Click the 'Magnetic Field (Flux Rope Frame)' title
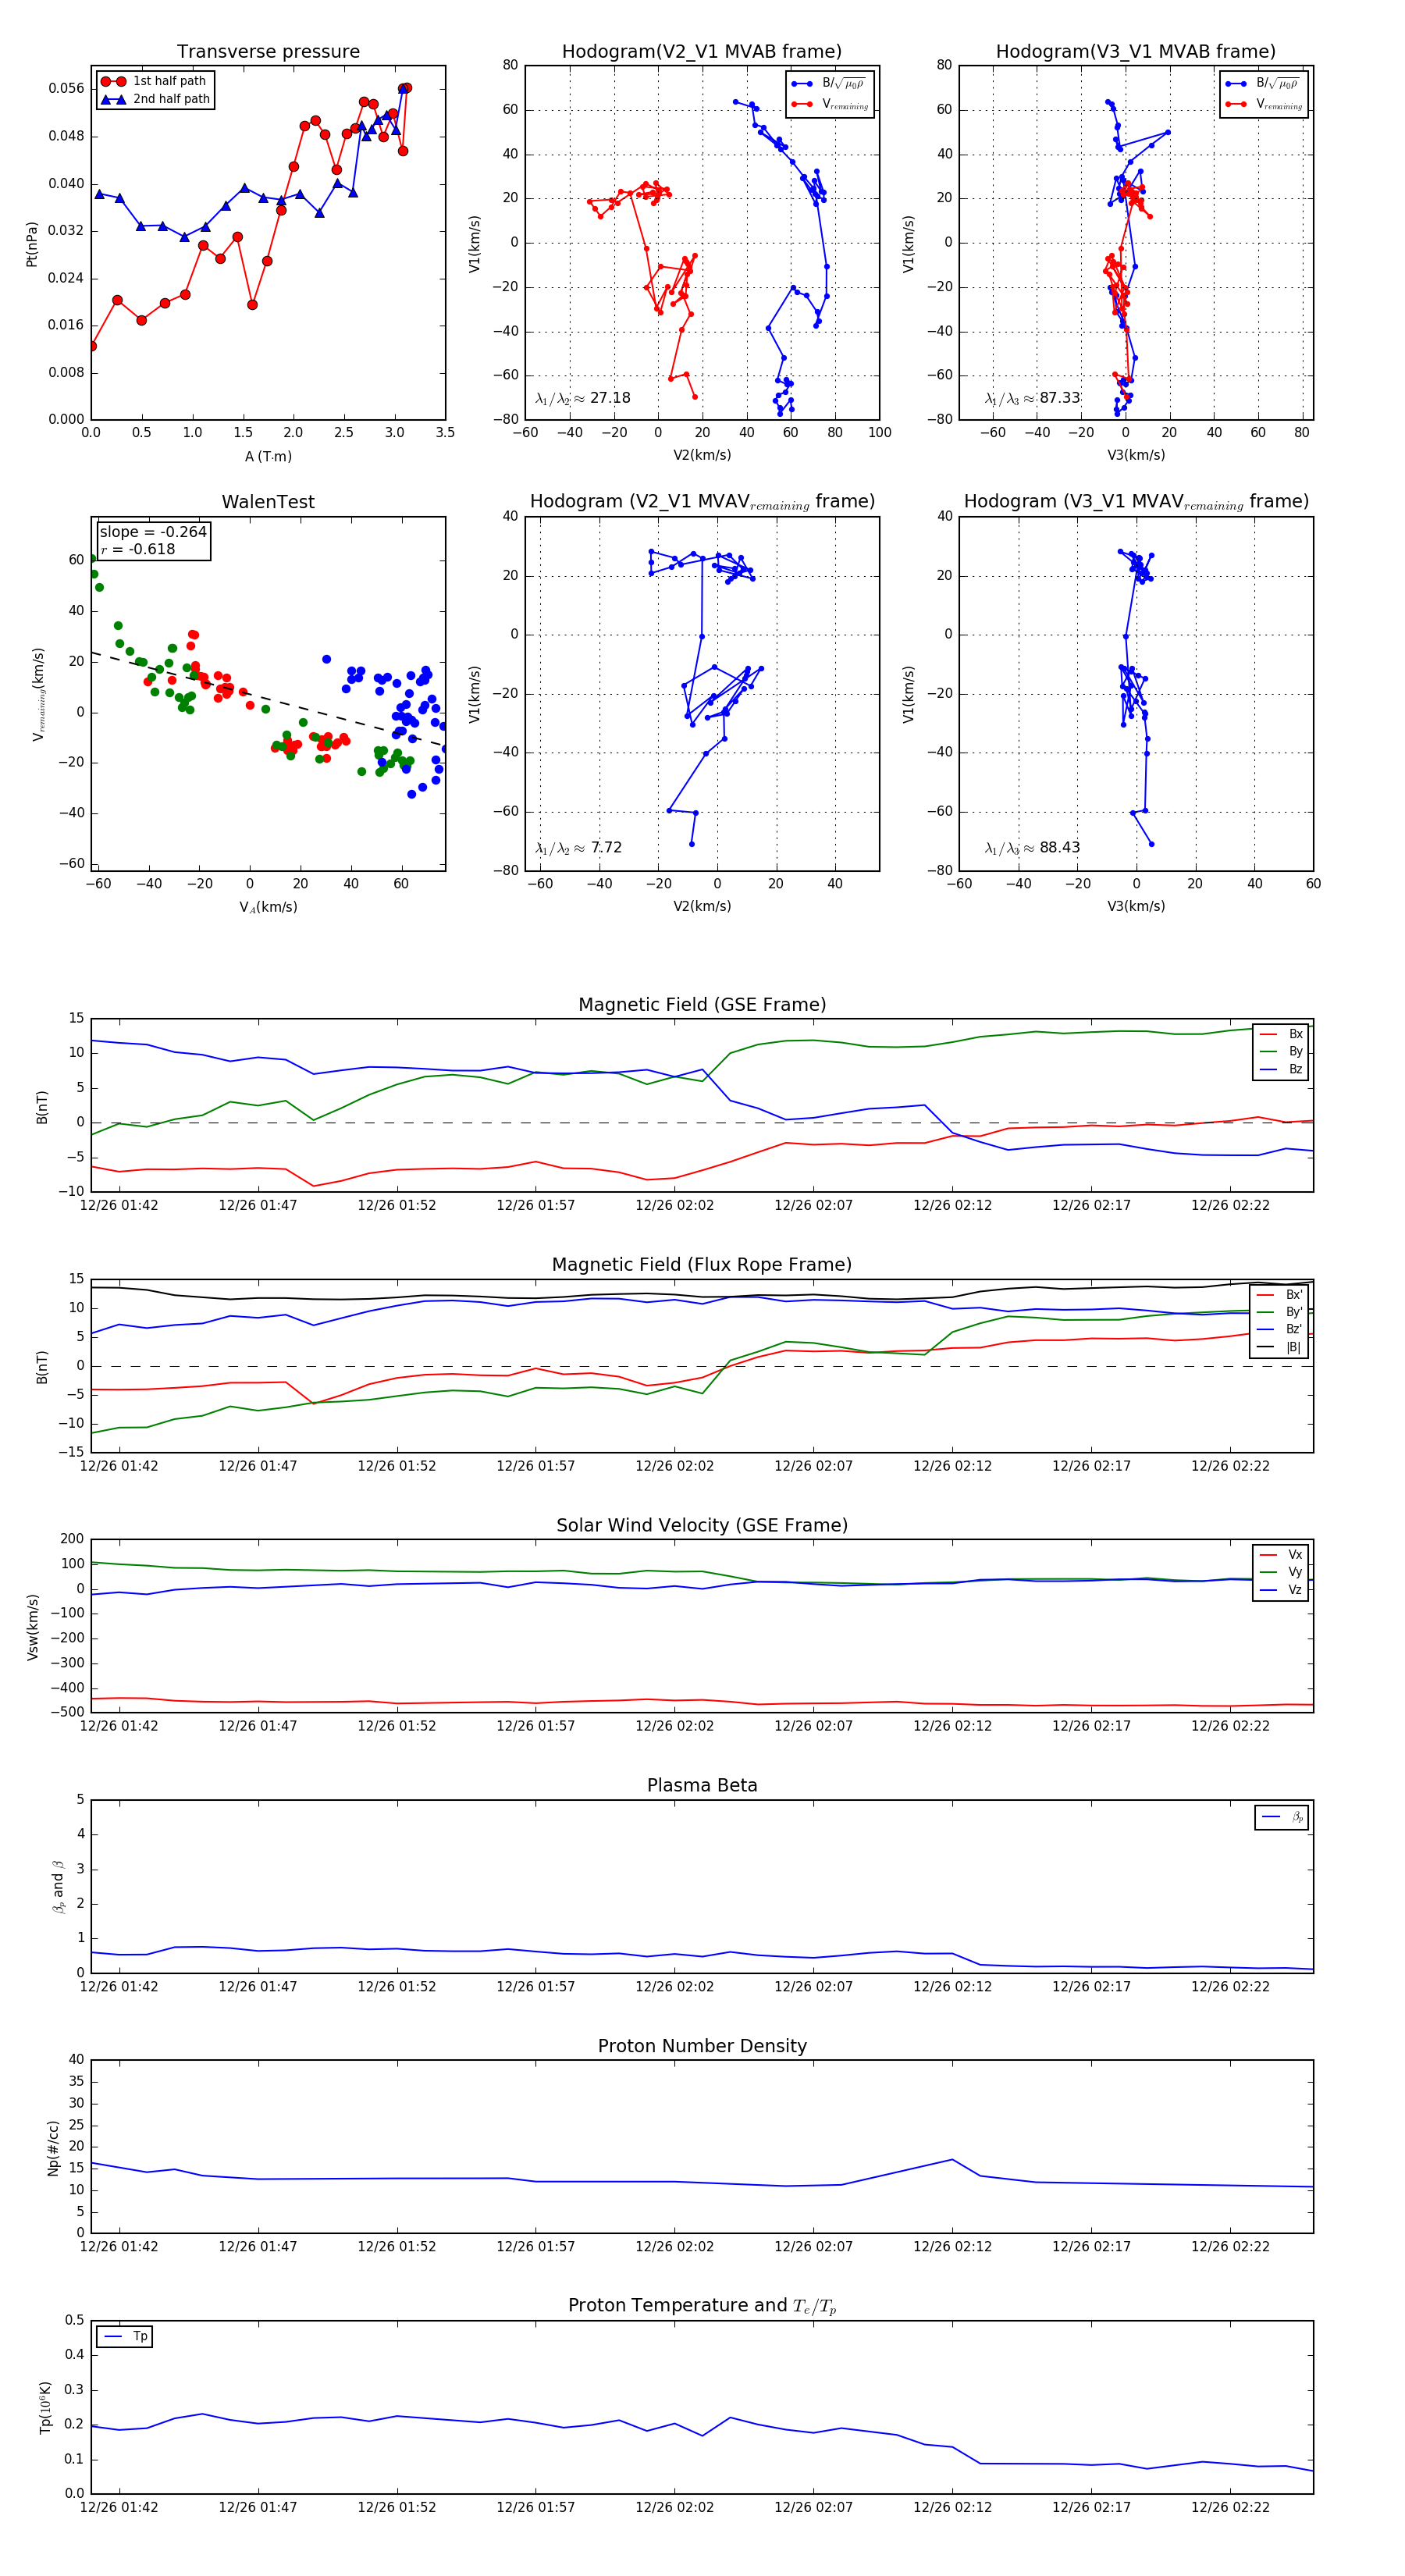 [702, 1265]
